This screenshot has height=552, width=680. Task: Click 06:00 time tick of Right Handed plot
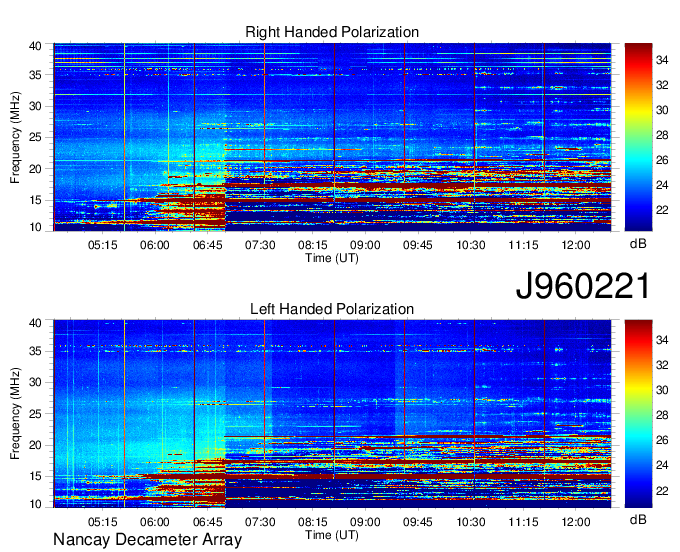pos(154,245)
